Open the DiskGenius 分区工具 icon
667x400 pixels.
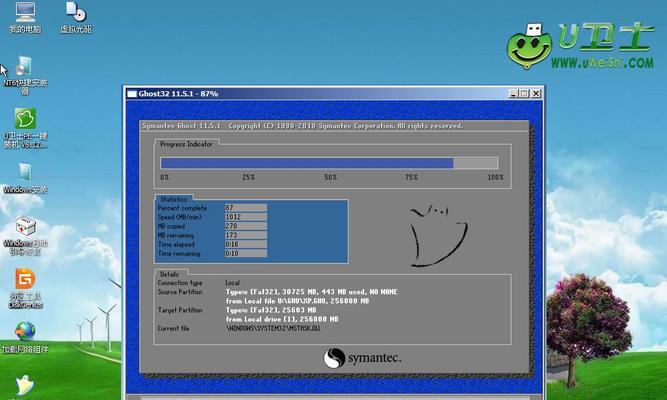[25, 279]
